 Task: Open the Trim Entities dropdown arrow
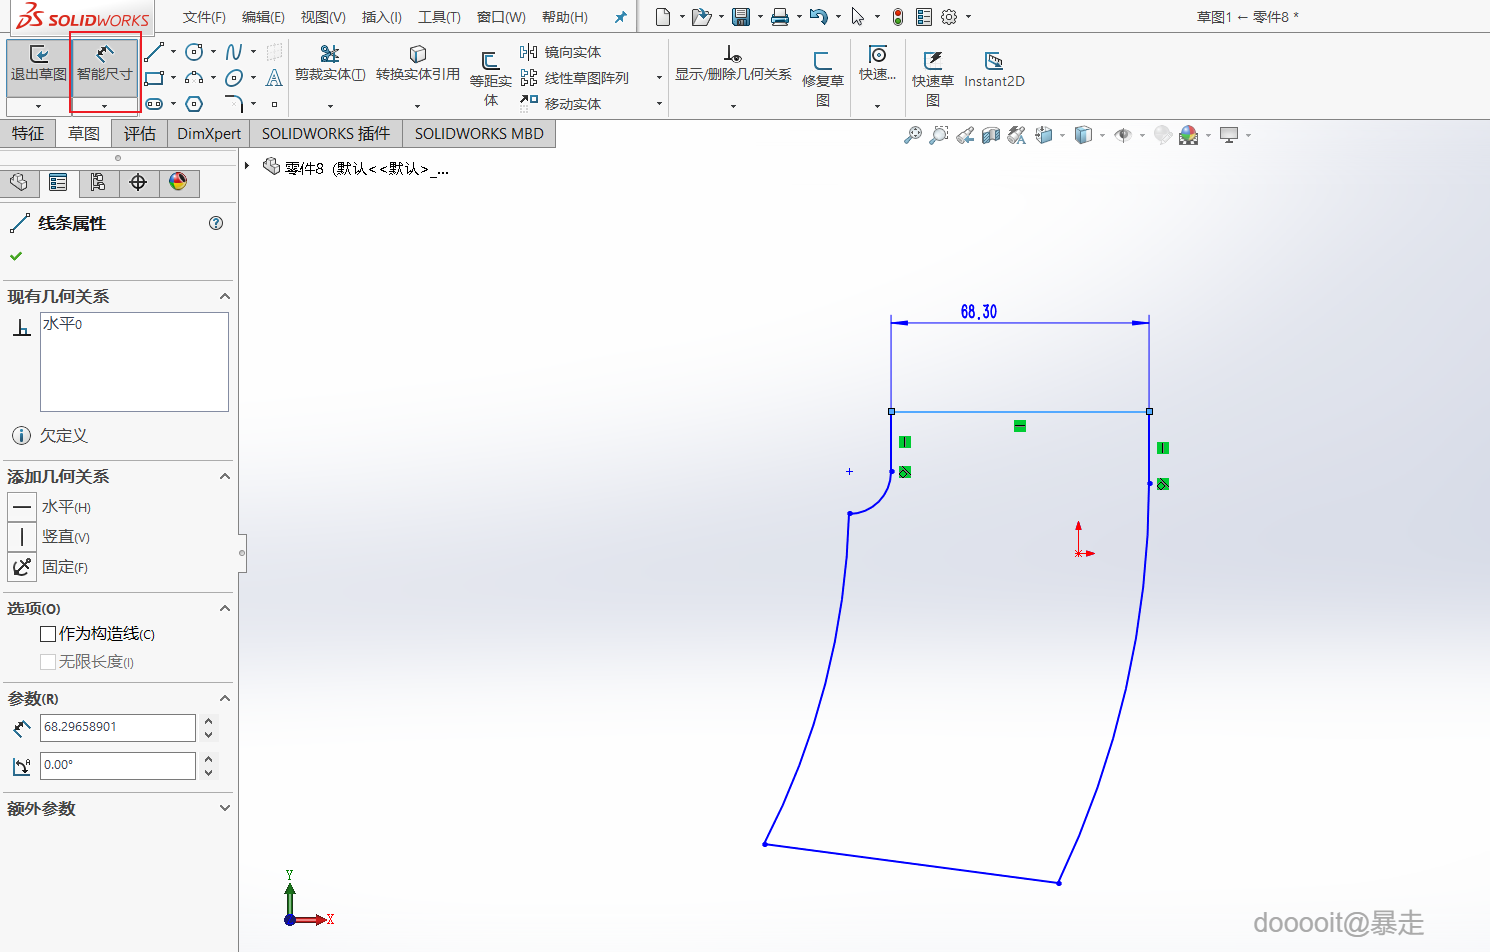(x=330, y=105)
